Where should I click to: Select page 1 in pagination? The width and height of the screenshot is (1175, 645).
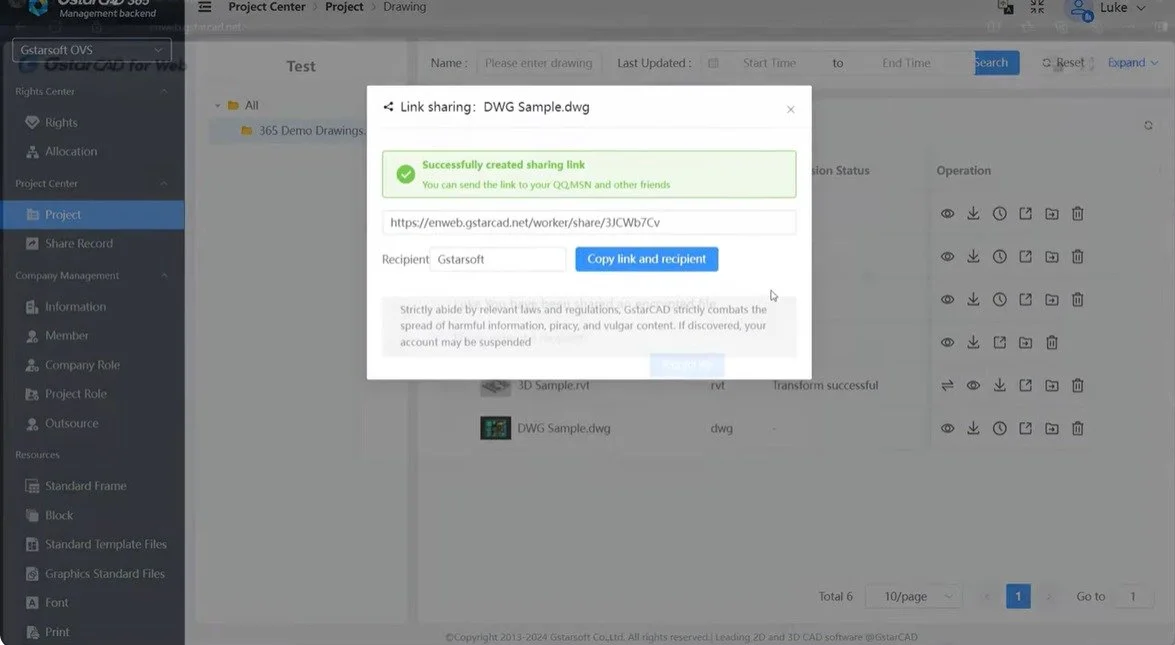point(1018,596)
